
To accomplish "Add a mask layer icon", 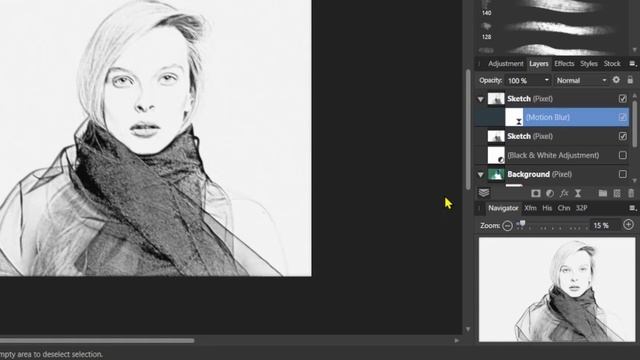I will (x=536, y=193).
